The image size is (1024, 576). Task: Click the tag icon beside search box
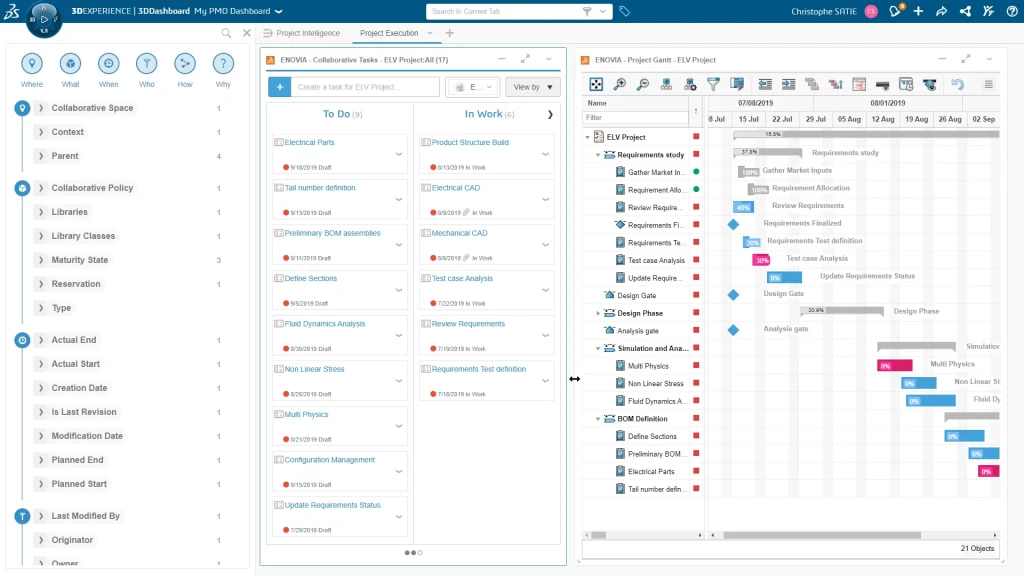[x=625, y=11]
